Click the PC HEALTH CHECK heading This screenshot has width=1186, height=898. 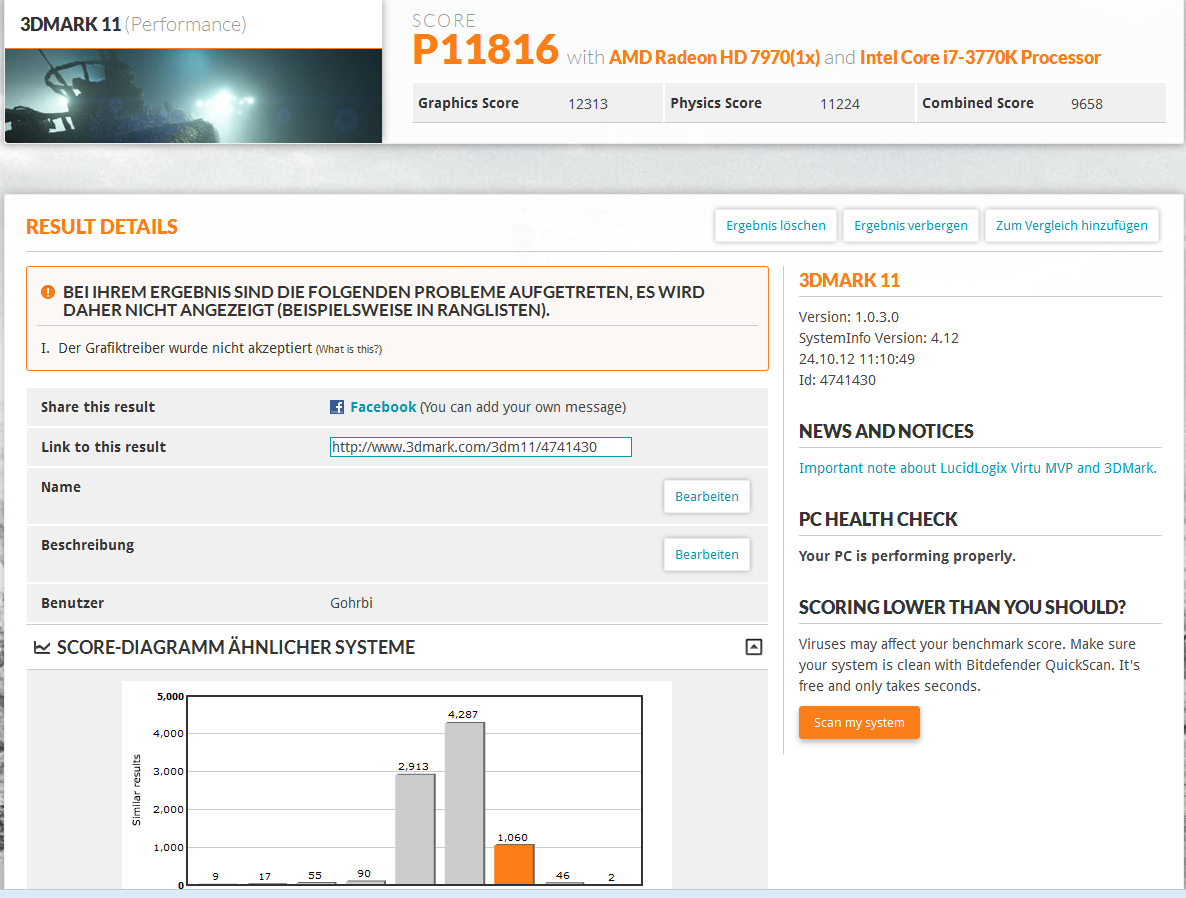click(877, 520)
